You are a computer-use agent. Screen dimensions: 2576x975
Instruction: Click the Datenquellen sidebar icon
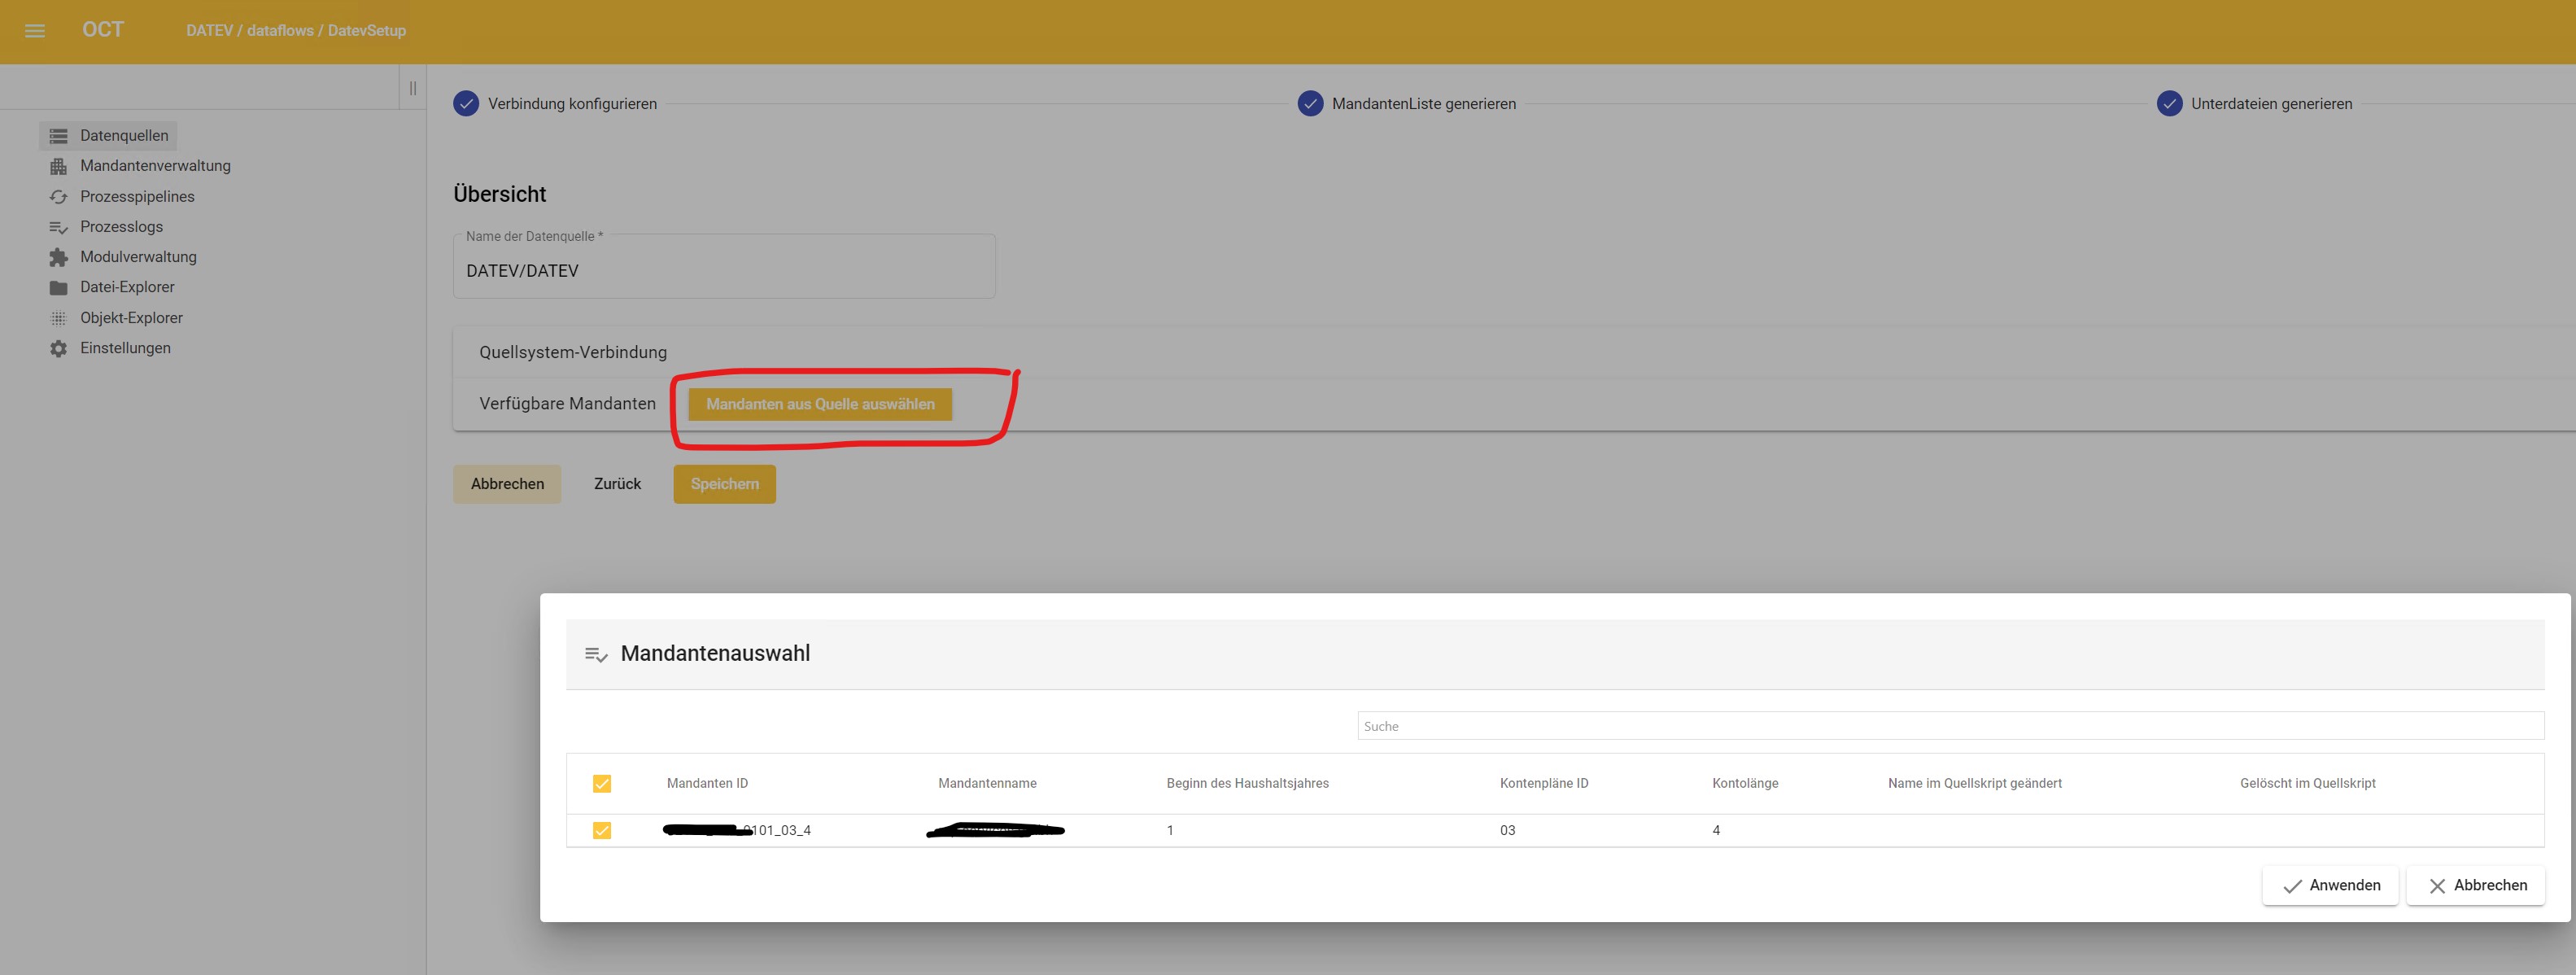point(59,136)
